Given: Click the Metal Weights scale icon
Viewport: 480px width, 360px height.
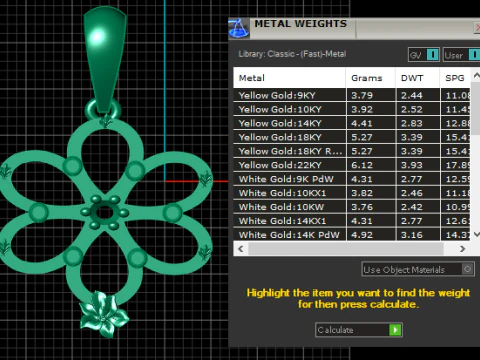Looking at the screenshot, I should 239,29.
